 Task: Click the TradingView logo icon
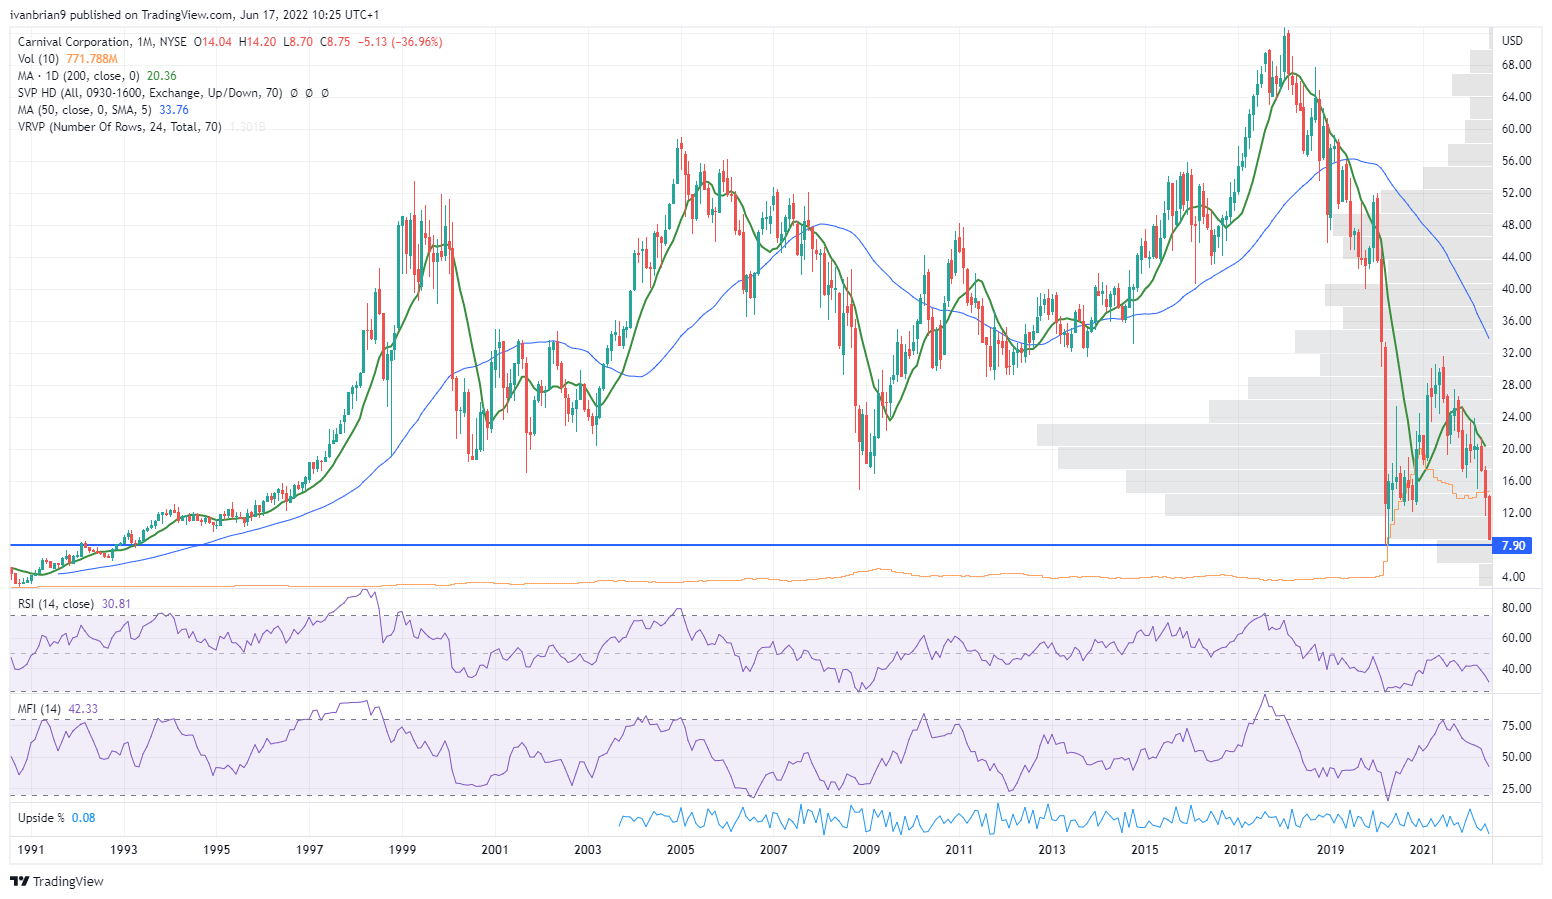pos(19,881)
